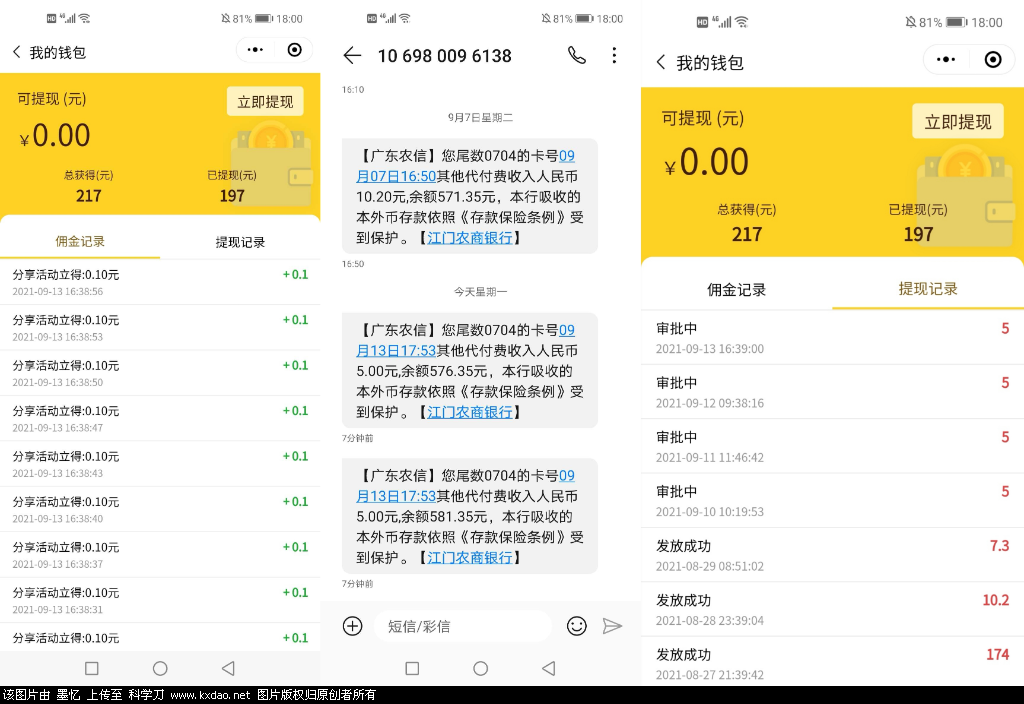Tap the phone call icon in SMS header

(x=577, y=55)
